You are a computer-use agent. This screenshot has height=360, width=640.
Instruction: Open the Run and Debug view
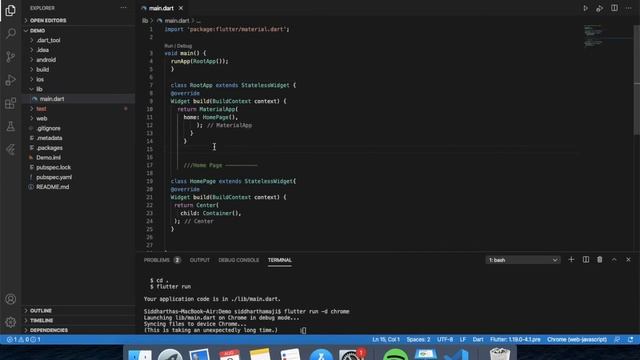point(11,80)
